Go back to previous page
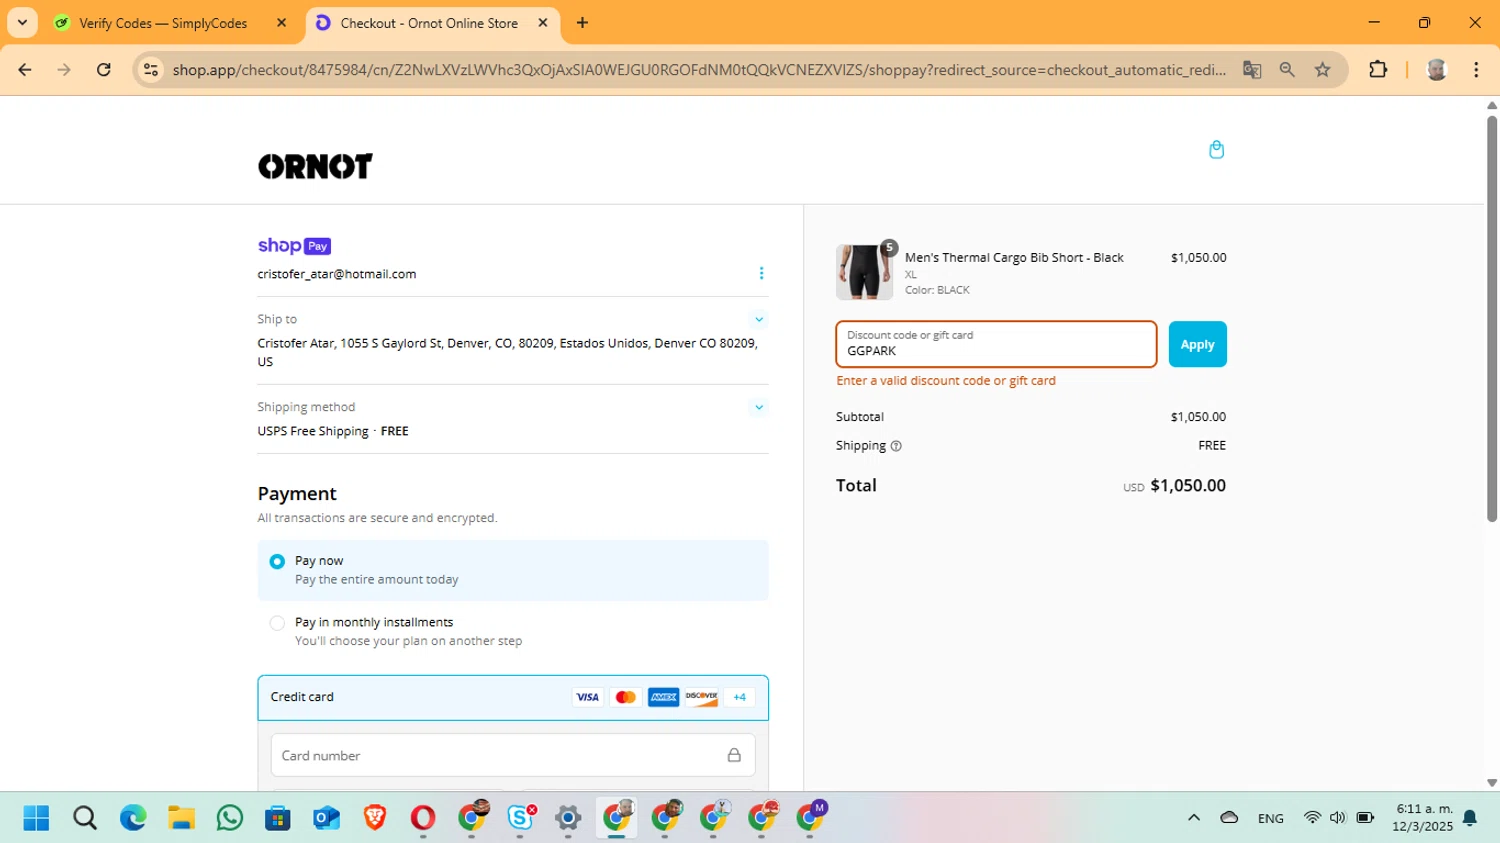The height and width of the screenshot is (843, 1500). coord(25,70)
